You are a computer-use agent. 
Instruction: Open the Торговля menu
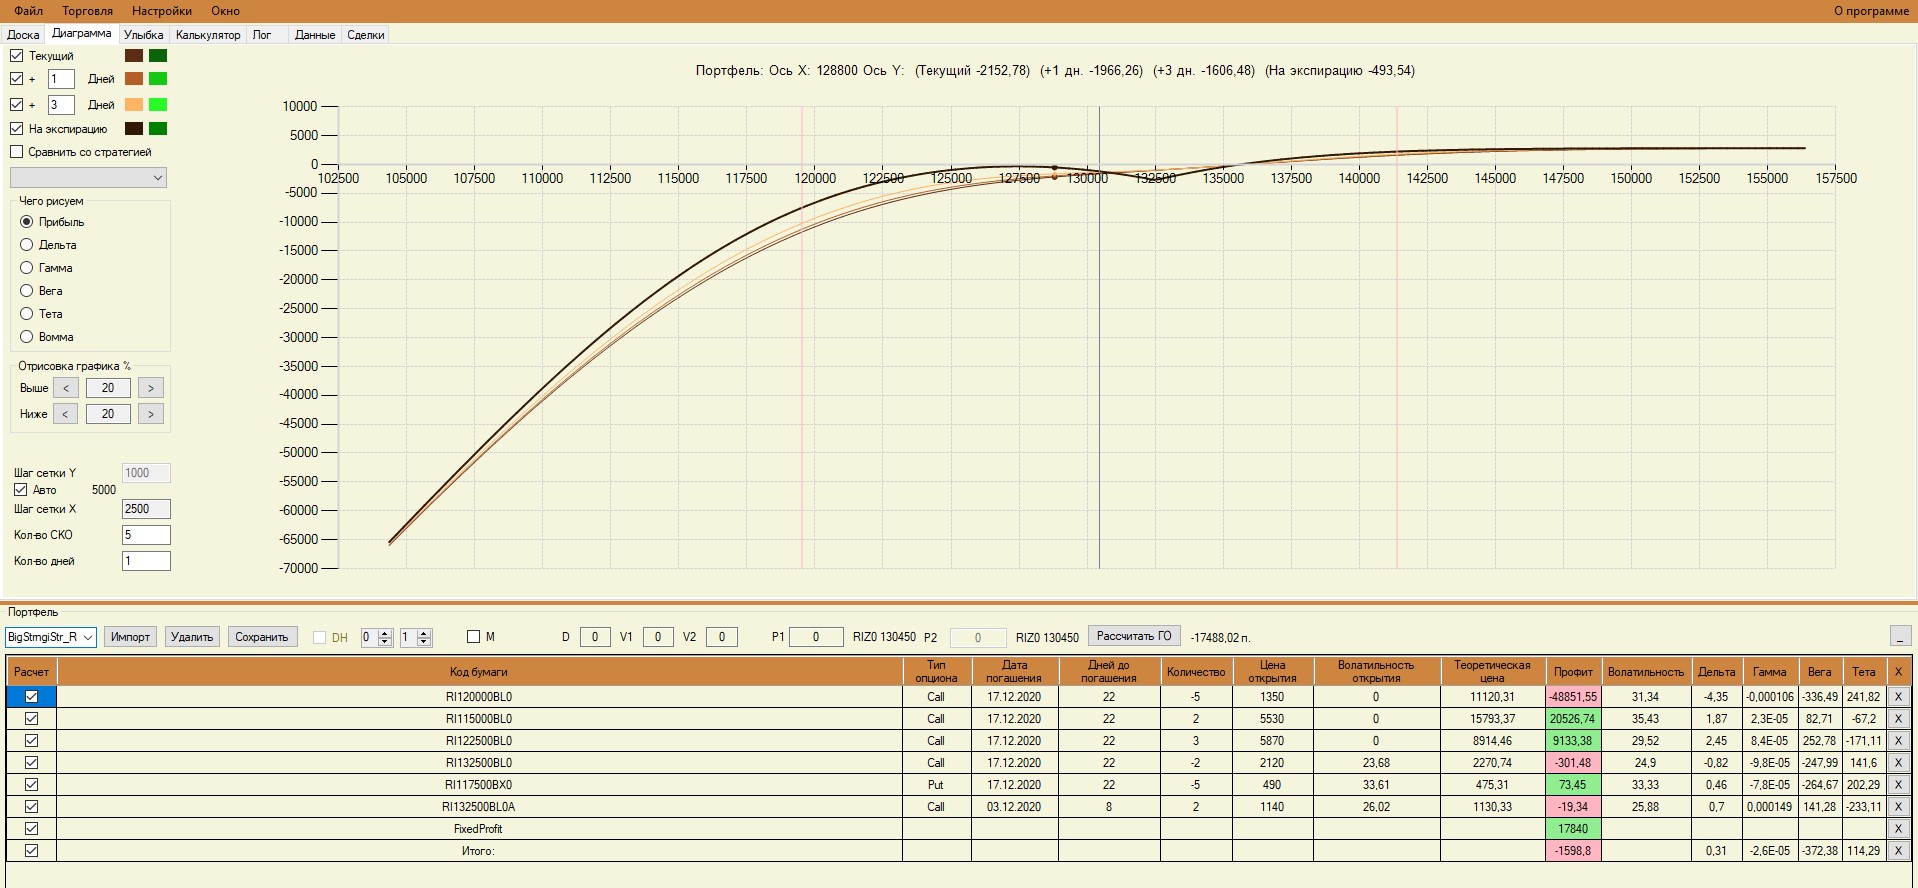(x=87, y=11)
